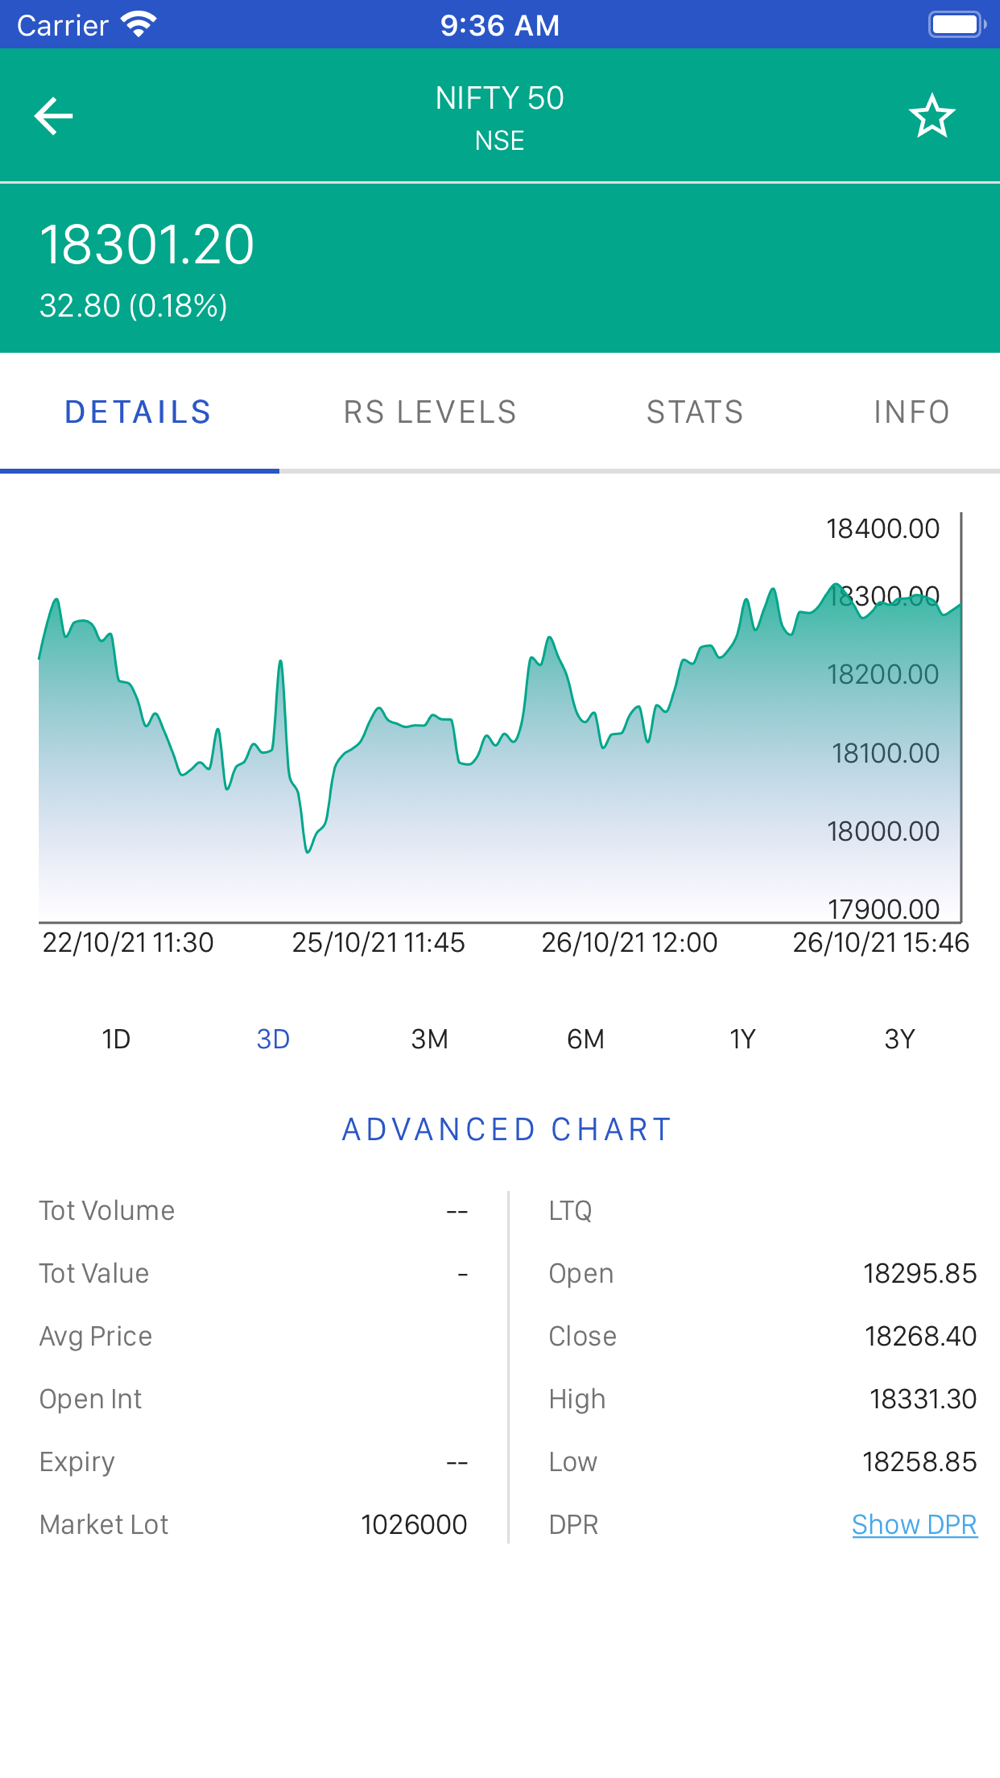This screenshot has height=1778, width=1000.
Task: Set chart range to 6M
Action: (585, 1039)
